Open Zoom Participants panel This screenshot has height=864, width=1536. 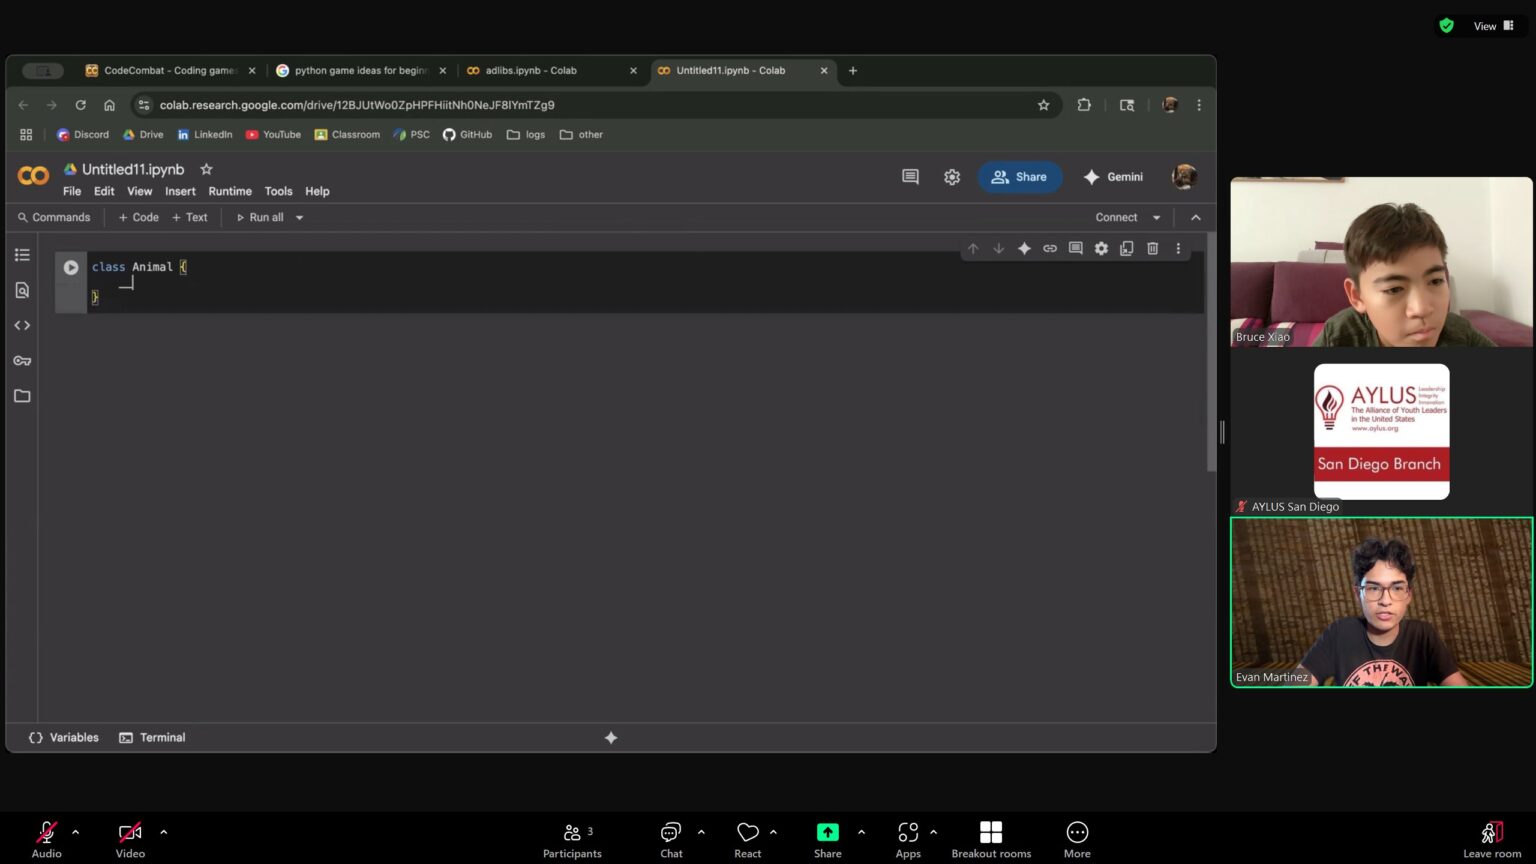[572, 840]
